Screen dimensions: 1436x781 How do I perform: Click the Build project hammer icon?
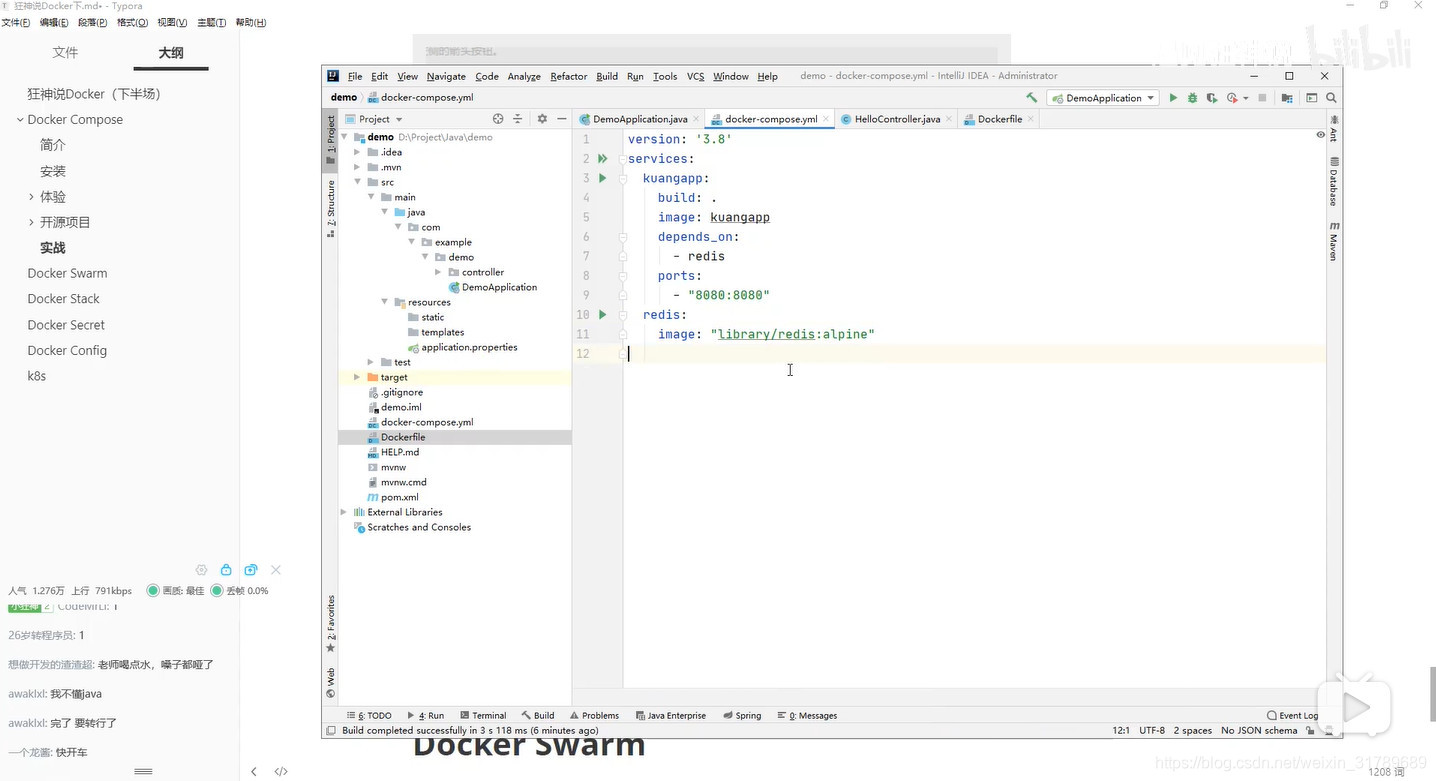click(1031, 98)
